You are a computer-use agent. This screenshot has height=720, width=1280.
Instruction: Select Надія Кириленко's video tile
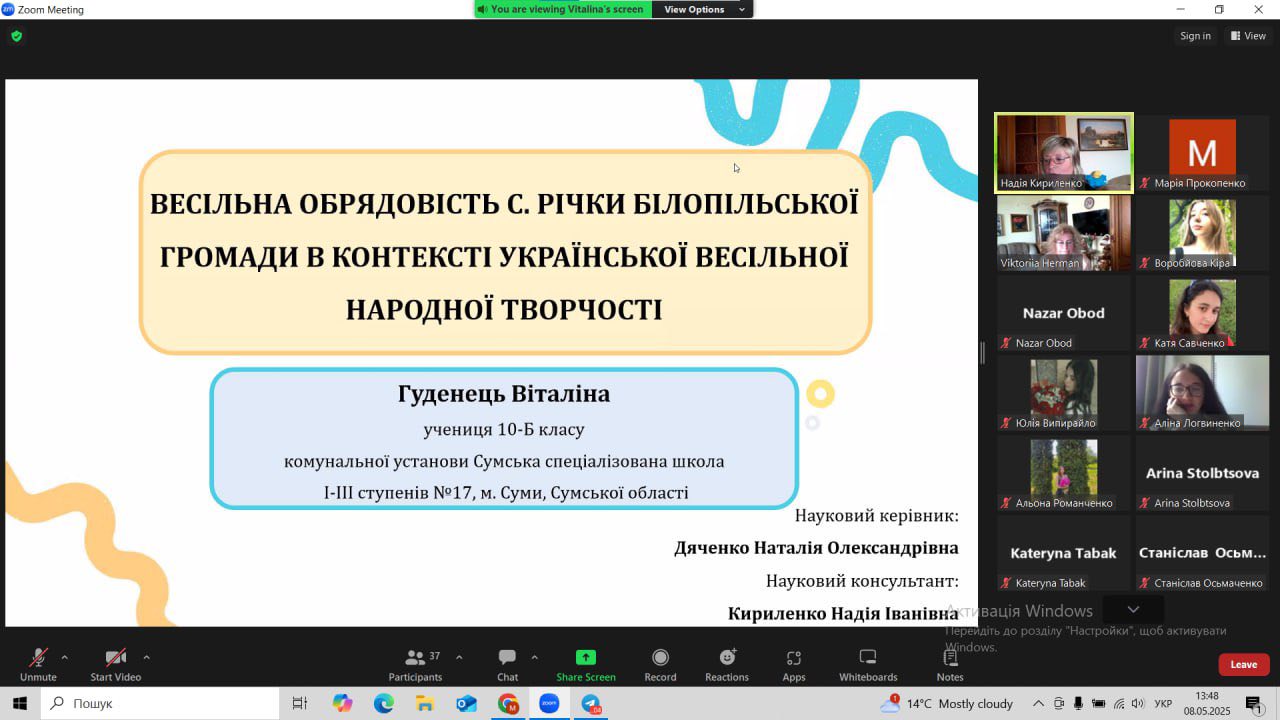click(x=1064, y=152)
